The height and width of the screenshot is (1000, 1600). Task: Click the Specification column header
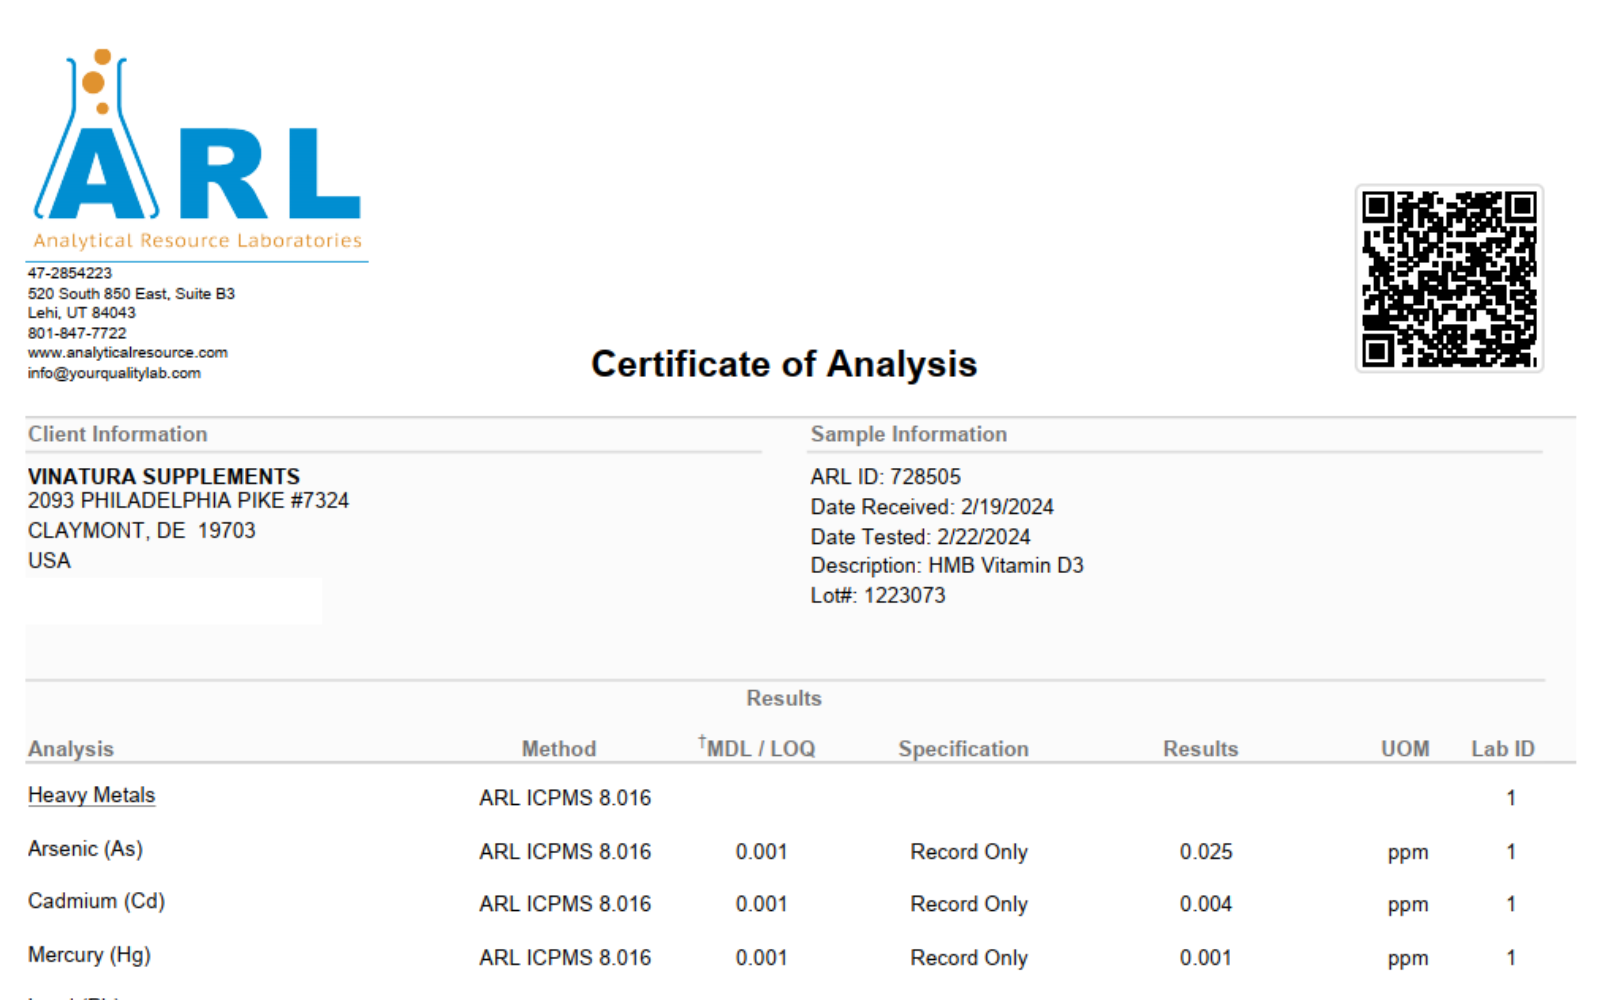[963, 749]
